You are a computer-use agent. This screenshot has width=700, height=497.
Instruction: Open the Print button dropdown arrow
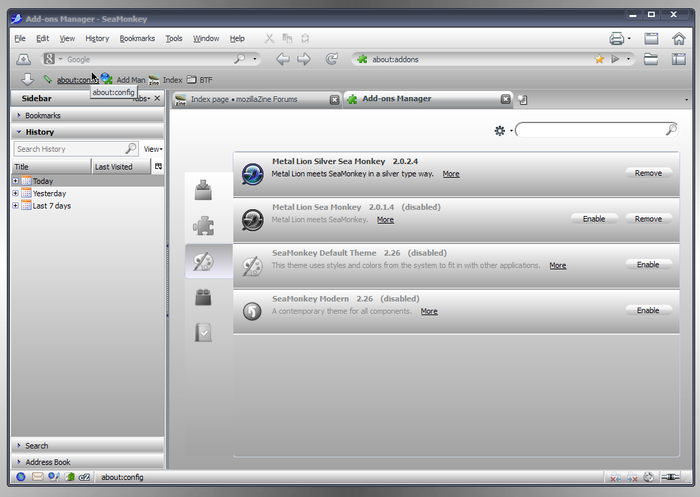tap(629, 39)
